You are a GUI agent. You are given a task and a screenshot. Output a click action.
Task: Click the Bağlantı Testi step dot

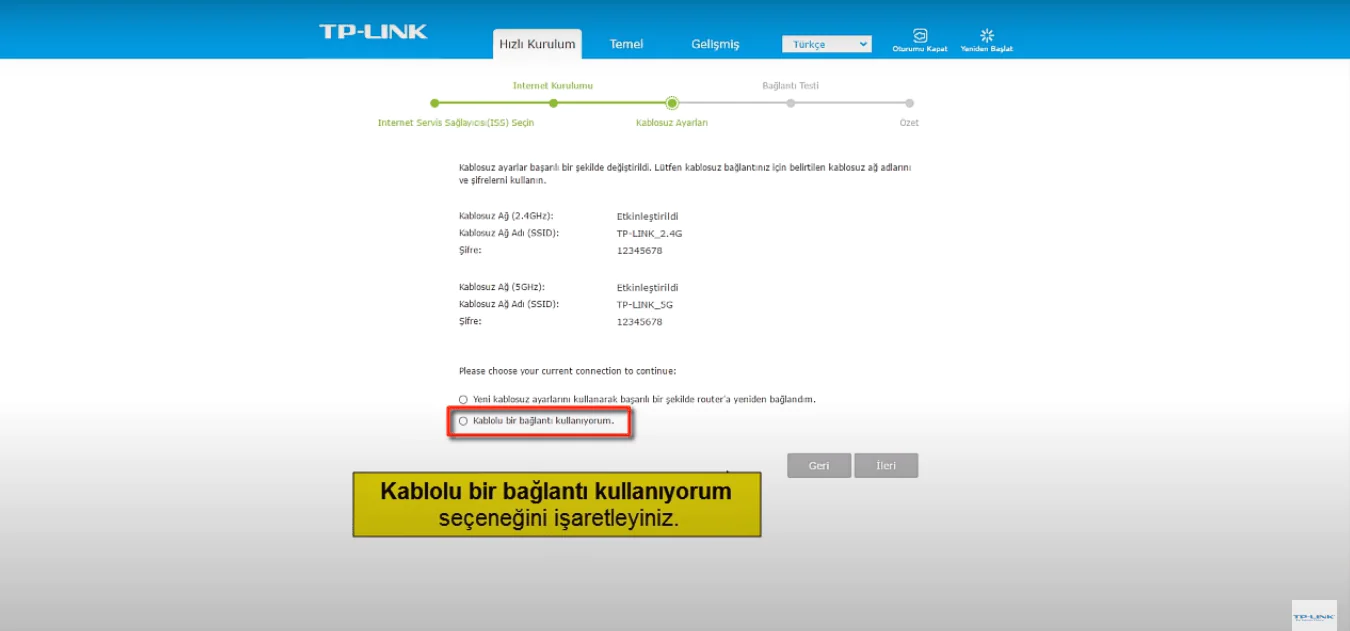click(791, 102)
